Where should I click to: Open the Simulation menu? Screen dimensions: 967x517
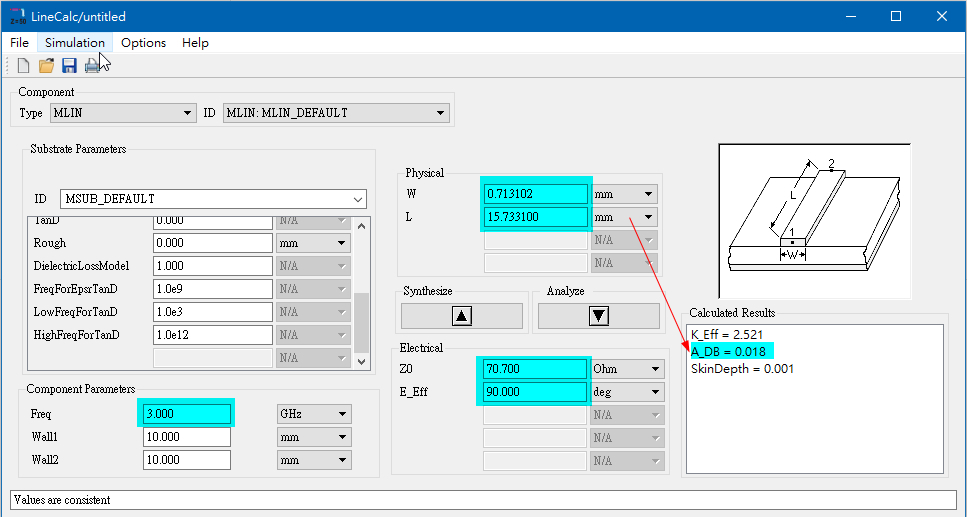(75, 43)
